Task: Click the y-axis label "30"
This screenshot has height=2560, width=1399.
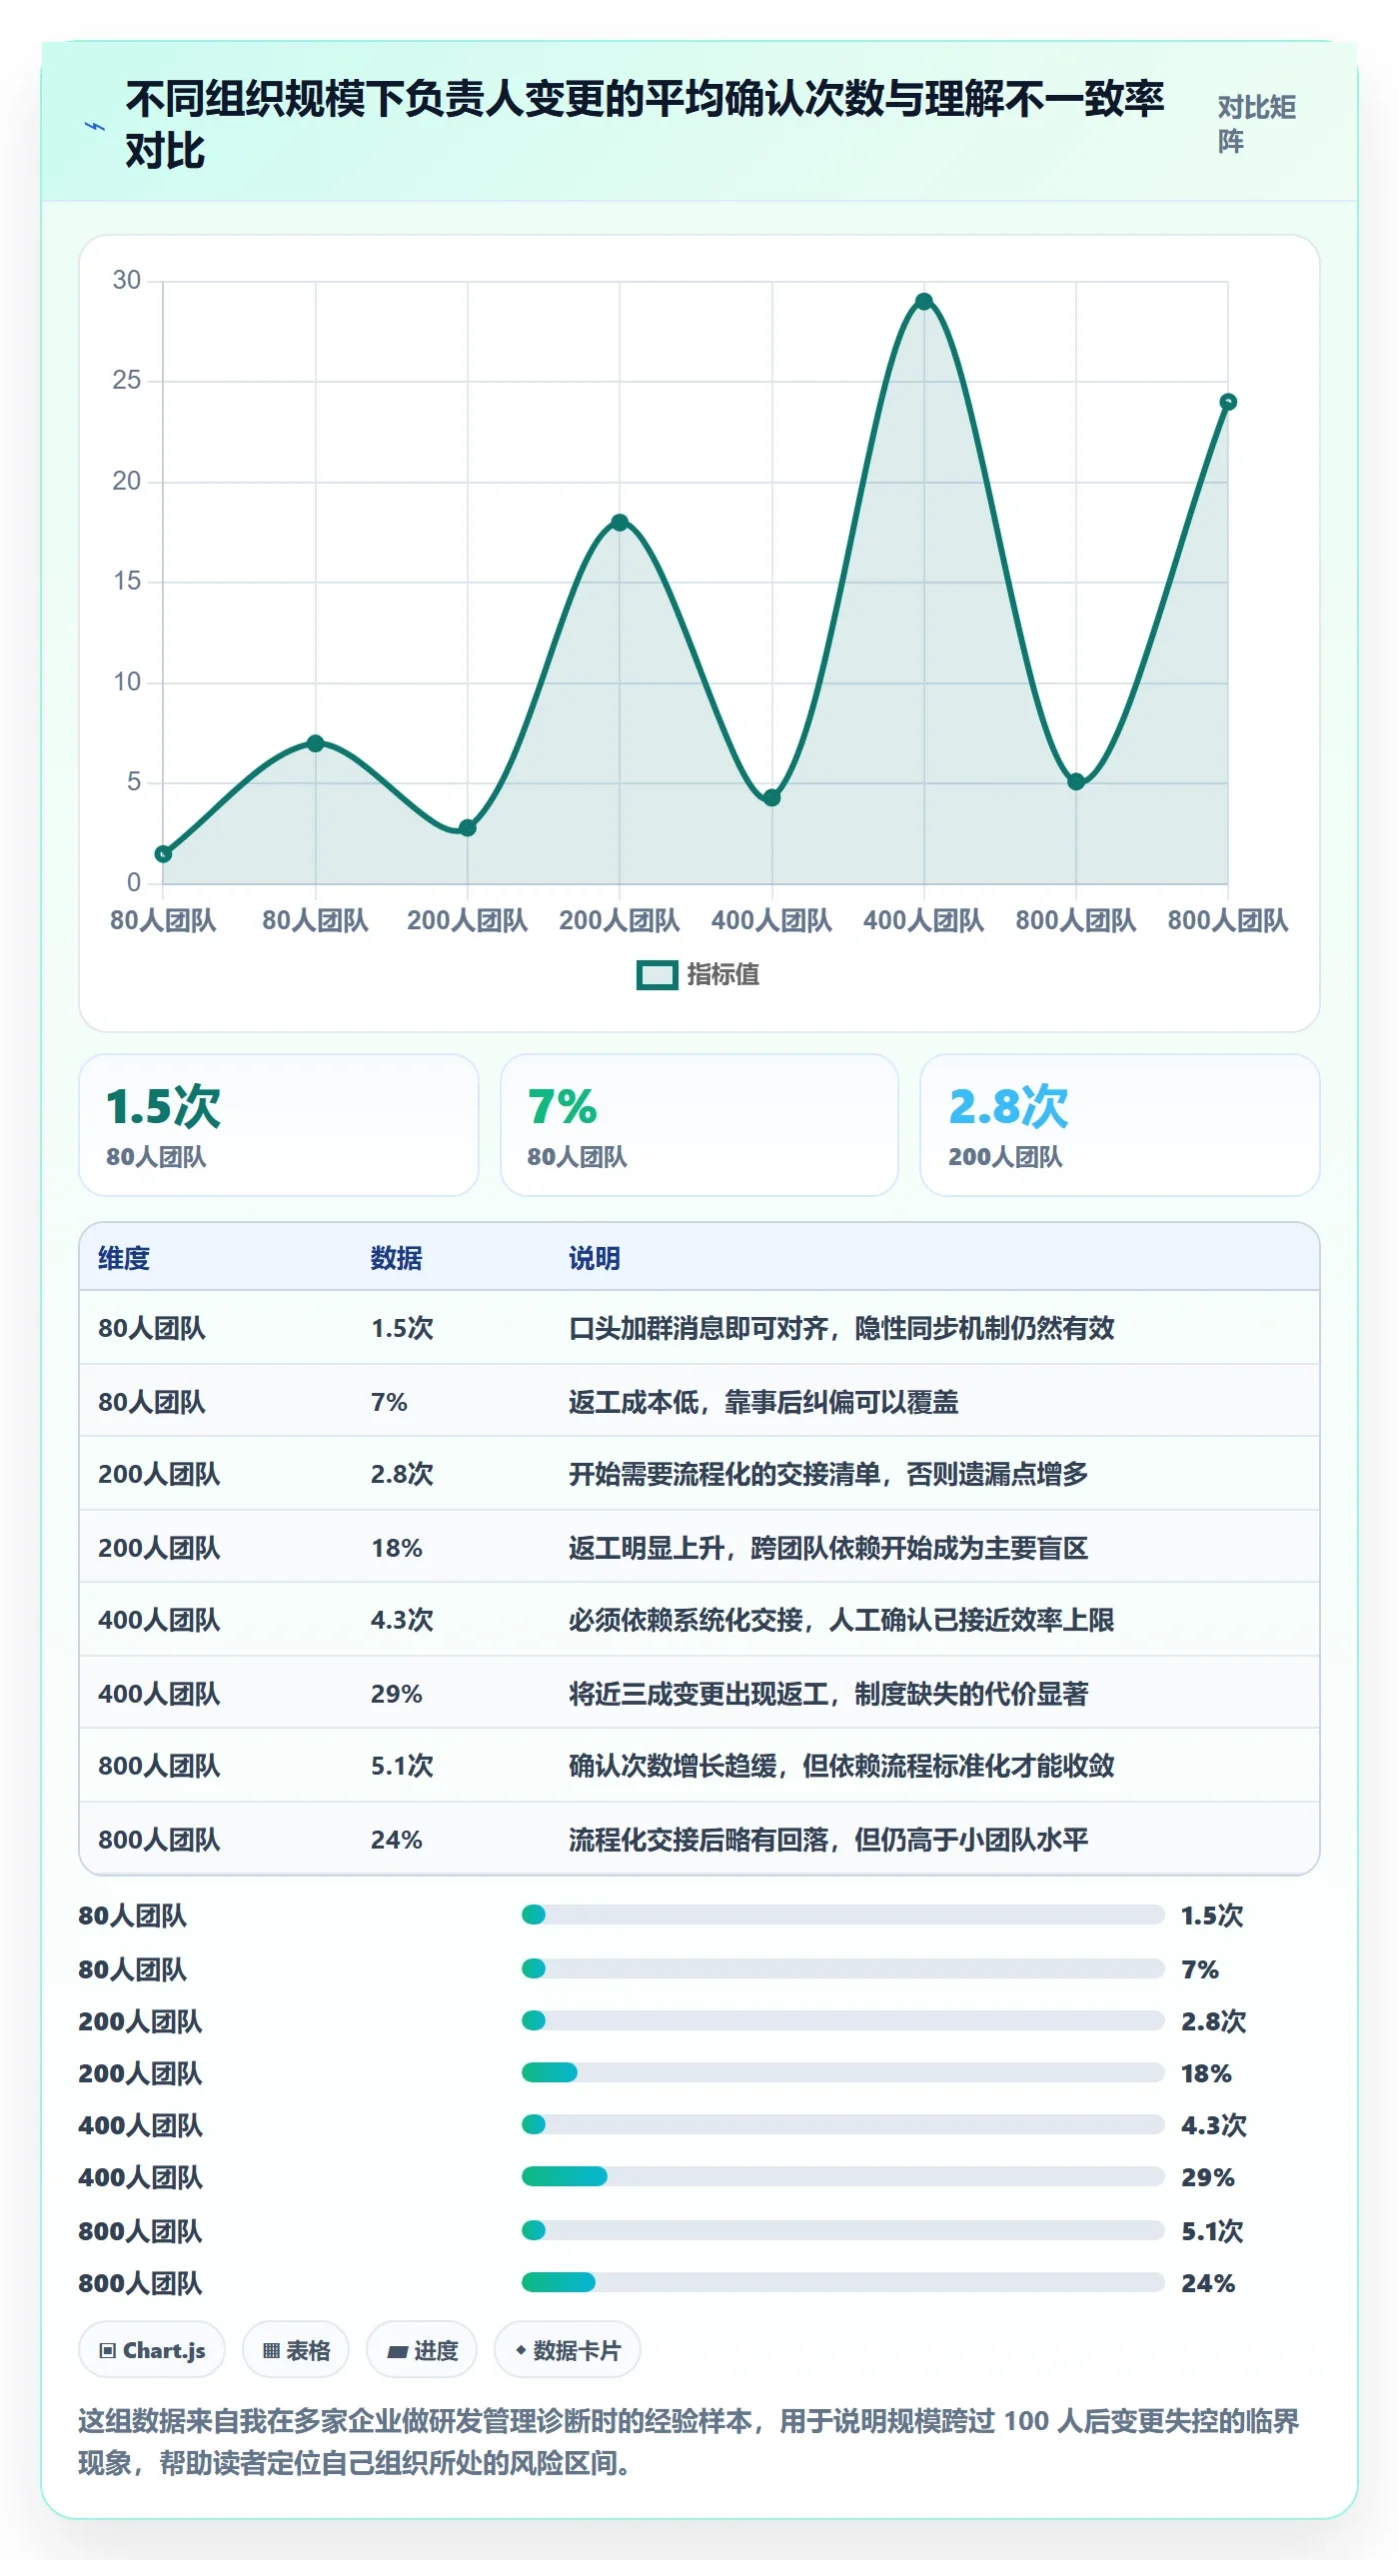Action: pyautogui.click(x=127, y=280)
